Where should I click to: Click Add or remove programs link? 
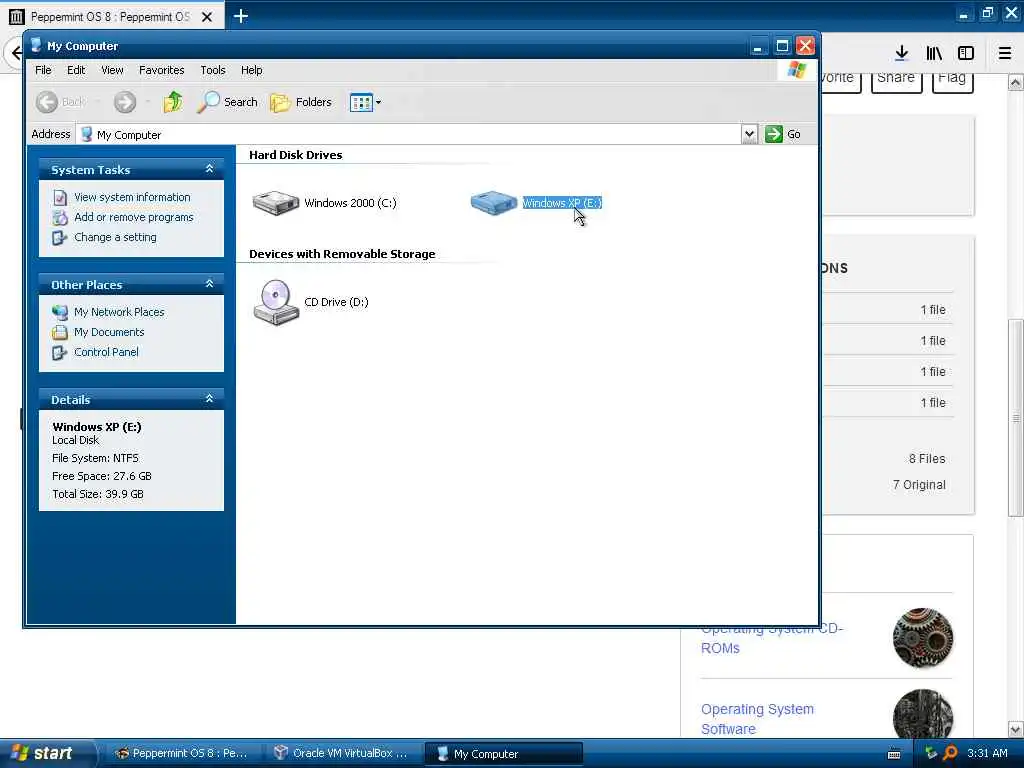tap(134, 217)
